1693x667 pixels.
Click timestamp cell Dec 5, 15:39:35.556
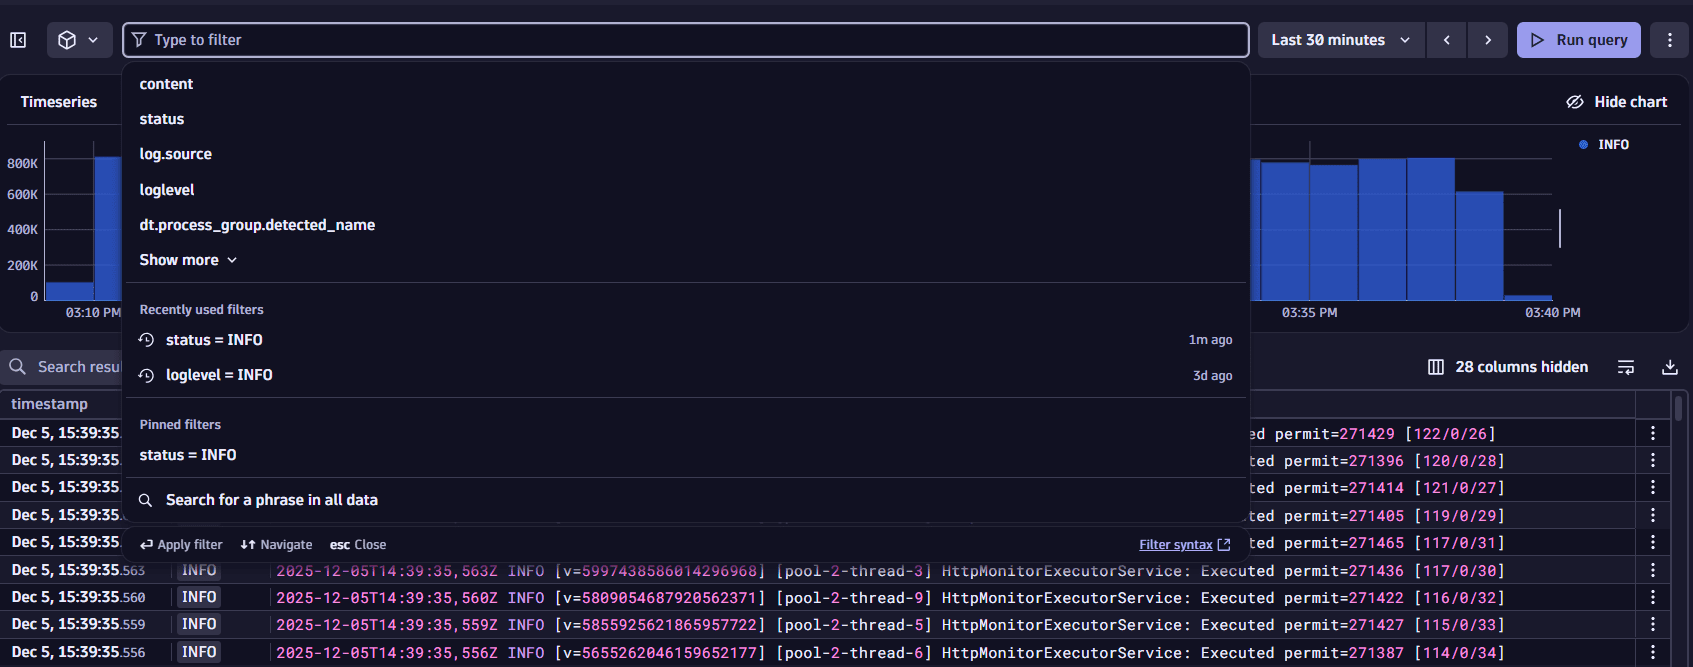(78, 652)
